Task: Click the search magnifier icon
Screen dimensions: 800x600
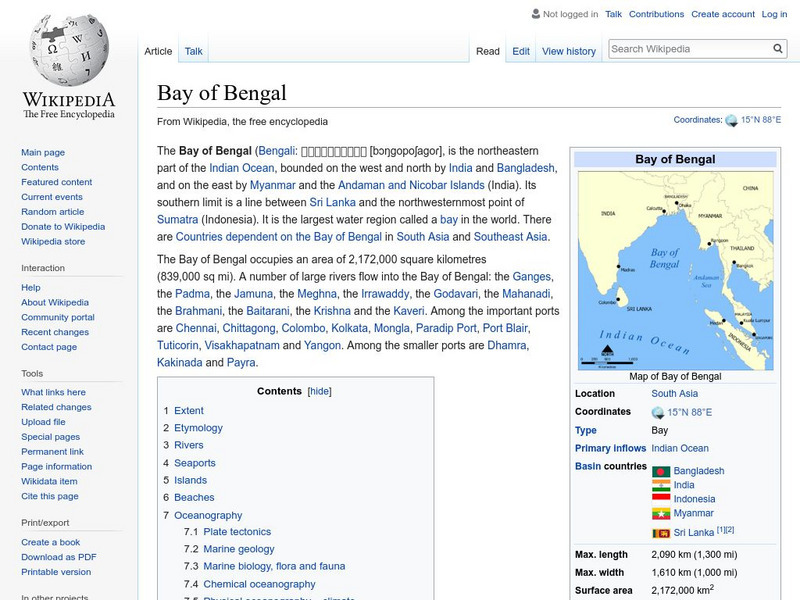Action: click(778, 48)
